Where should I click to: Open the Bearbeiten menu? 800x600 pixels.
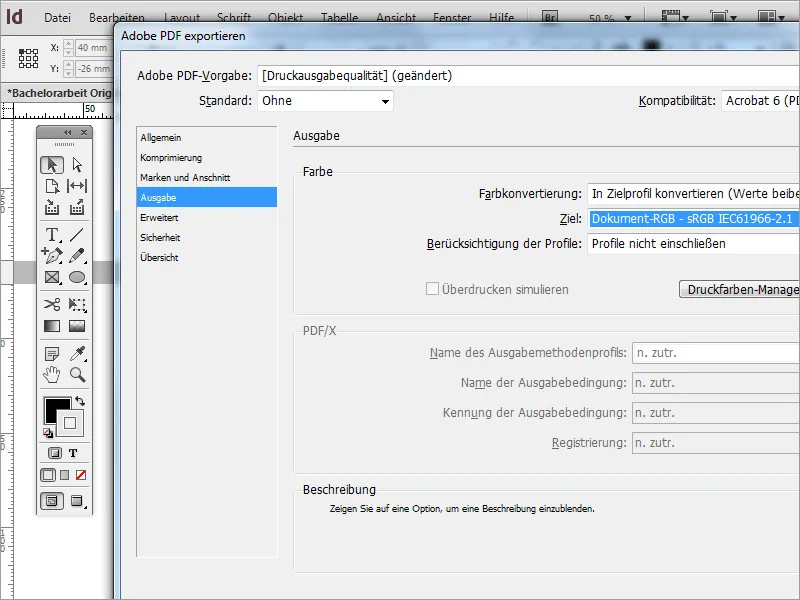point(116,18)
